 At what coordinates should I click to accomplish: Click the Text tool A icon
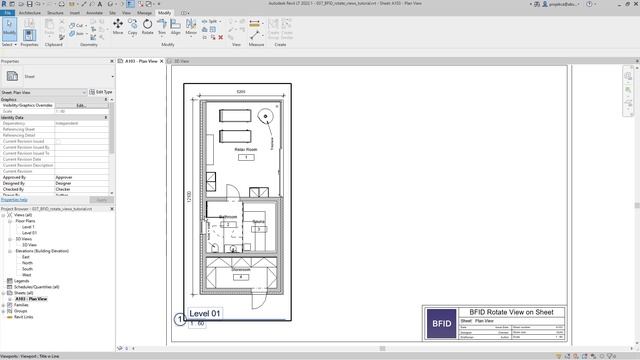[100, 4]
